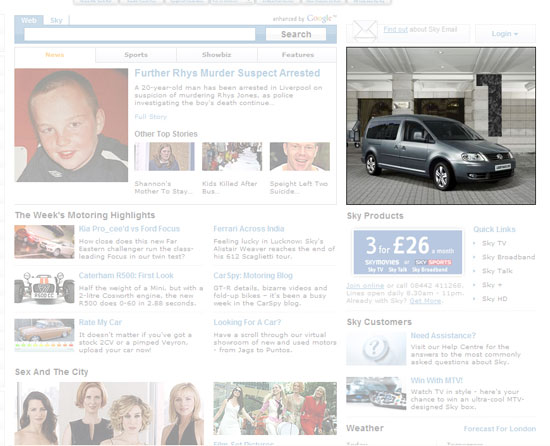Image resolution: width=550 pixels, height=446 pixels.
Task: Click the Full Story link
Action: coord(150,117)
